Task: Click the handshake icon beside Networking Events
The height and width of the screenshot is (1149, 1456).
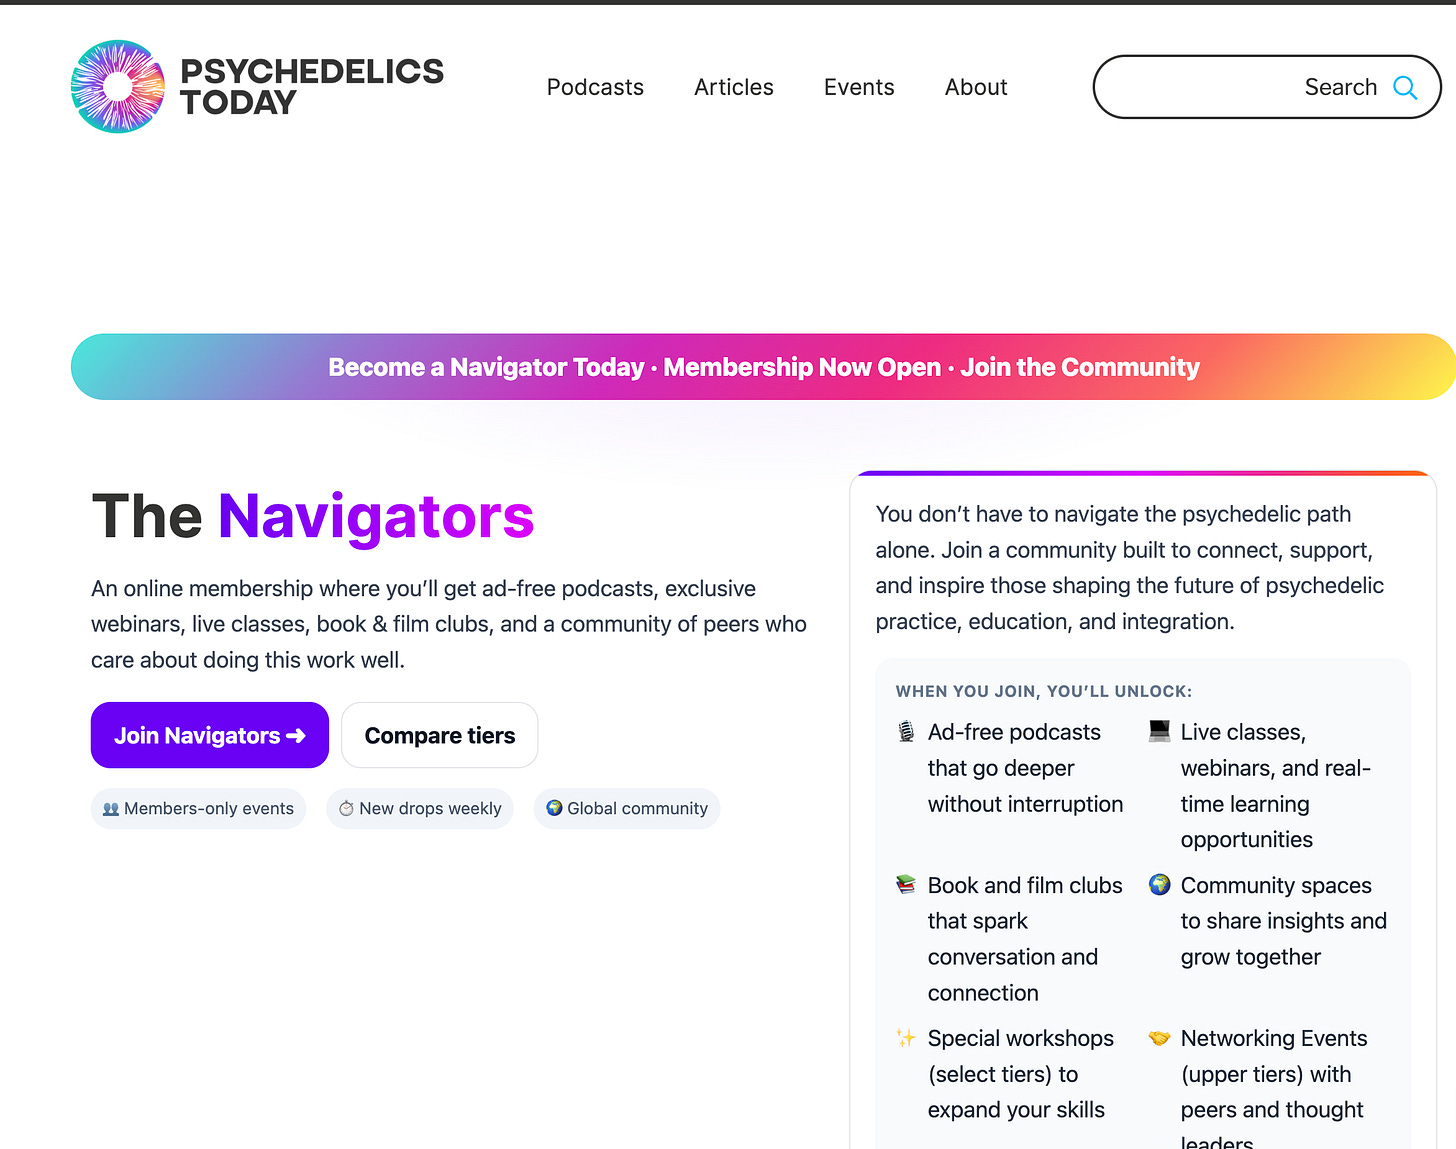Action: (x=1159, y=1037)
